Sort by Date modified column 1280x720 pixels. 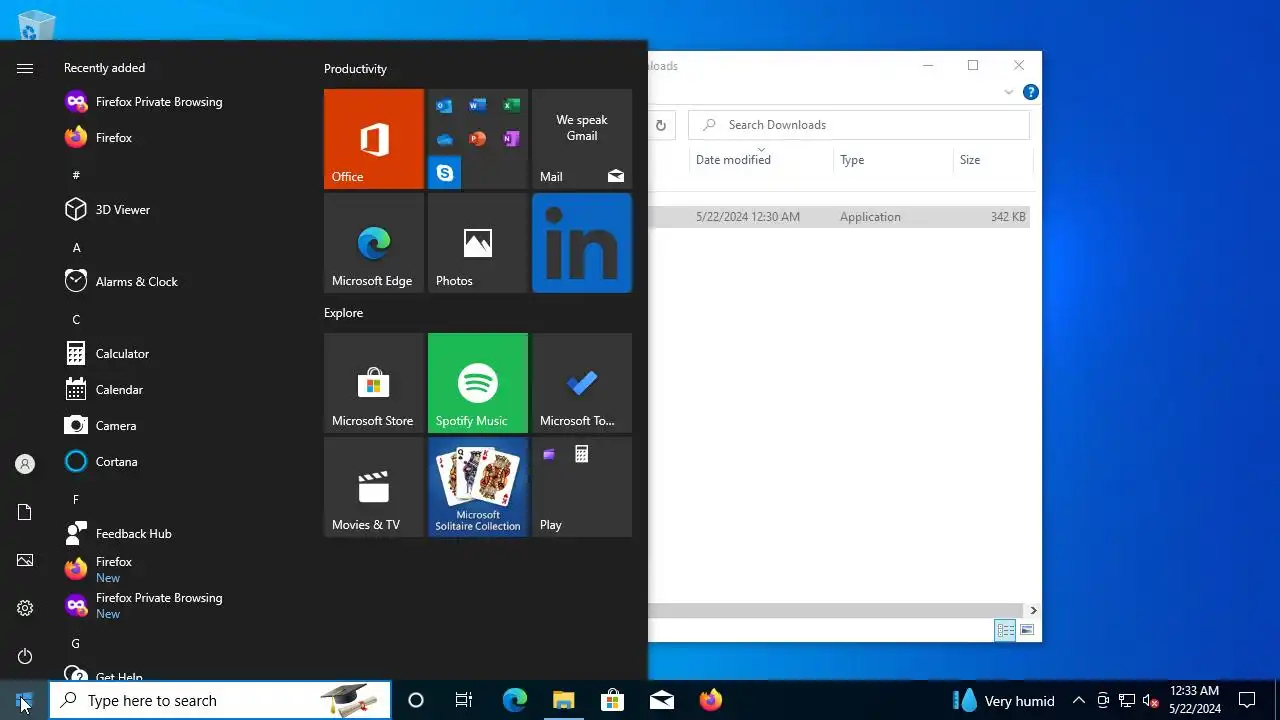point(762,160)
